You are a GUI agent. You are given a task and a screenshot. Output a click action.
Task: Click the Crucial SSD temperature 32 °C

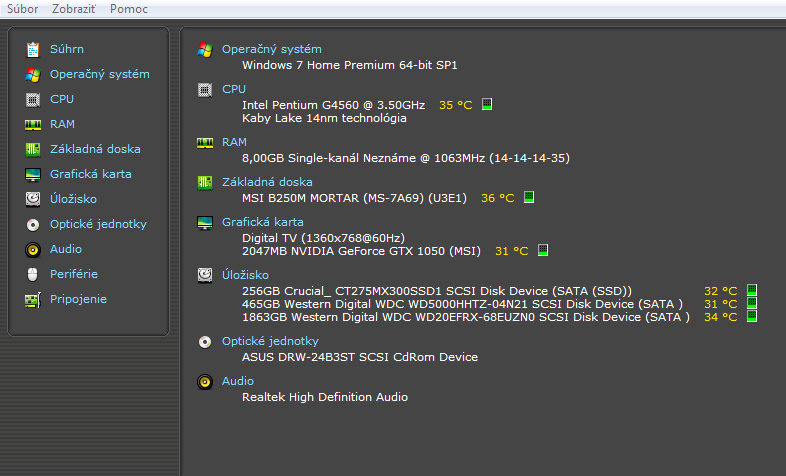click(x=721, y=291)
